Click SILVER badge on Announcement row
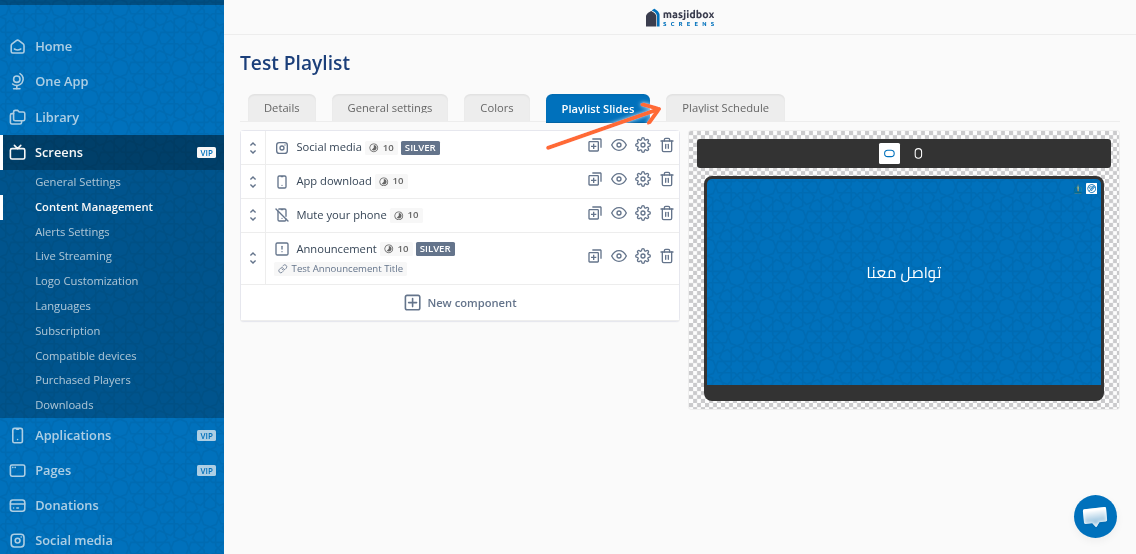Screen dimensions: 1136x554 click(x=435, y=249)
